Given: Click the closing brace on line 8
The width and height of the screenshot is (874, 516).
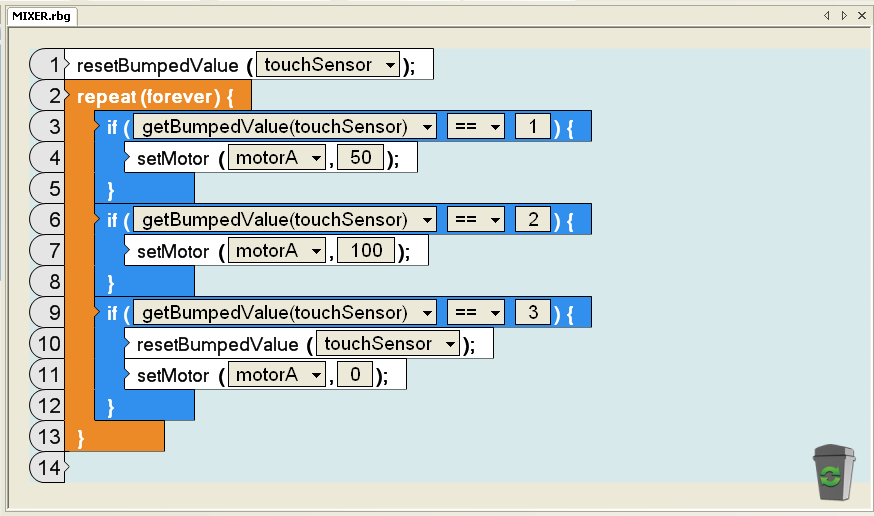Looking at the screenshot, I should pyautogui.click(x=110, y=283).
